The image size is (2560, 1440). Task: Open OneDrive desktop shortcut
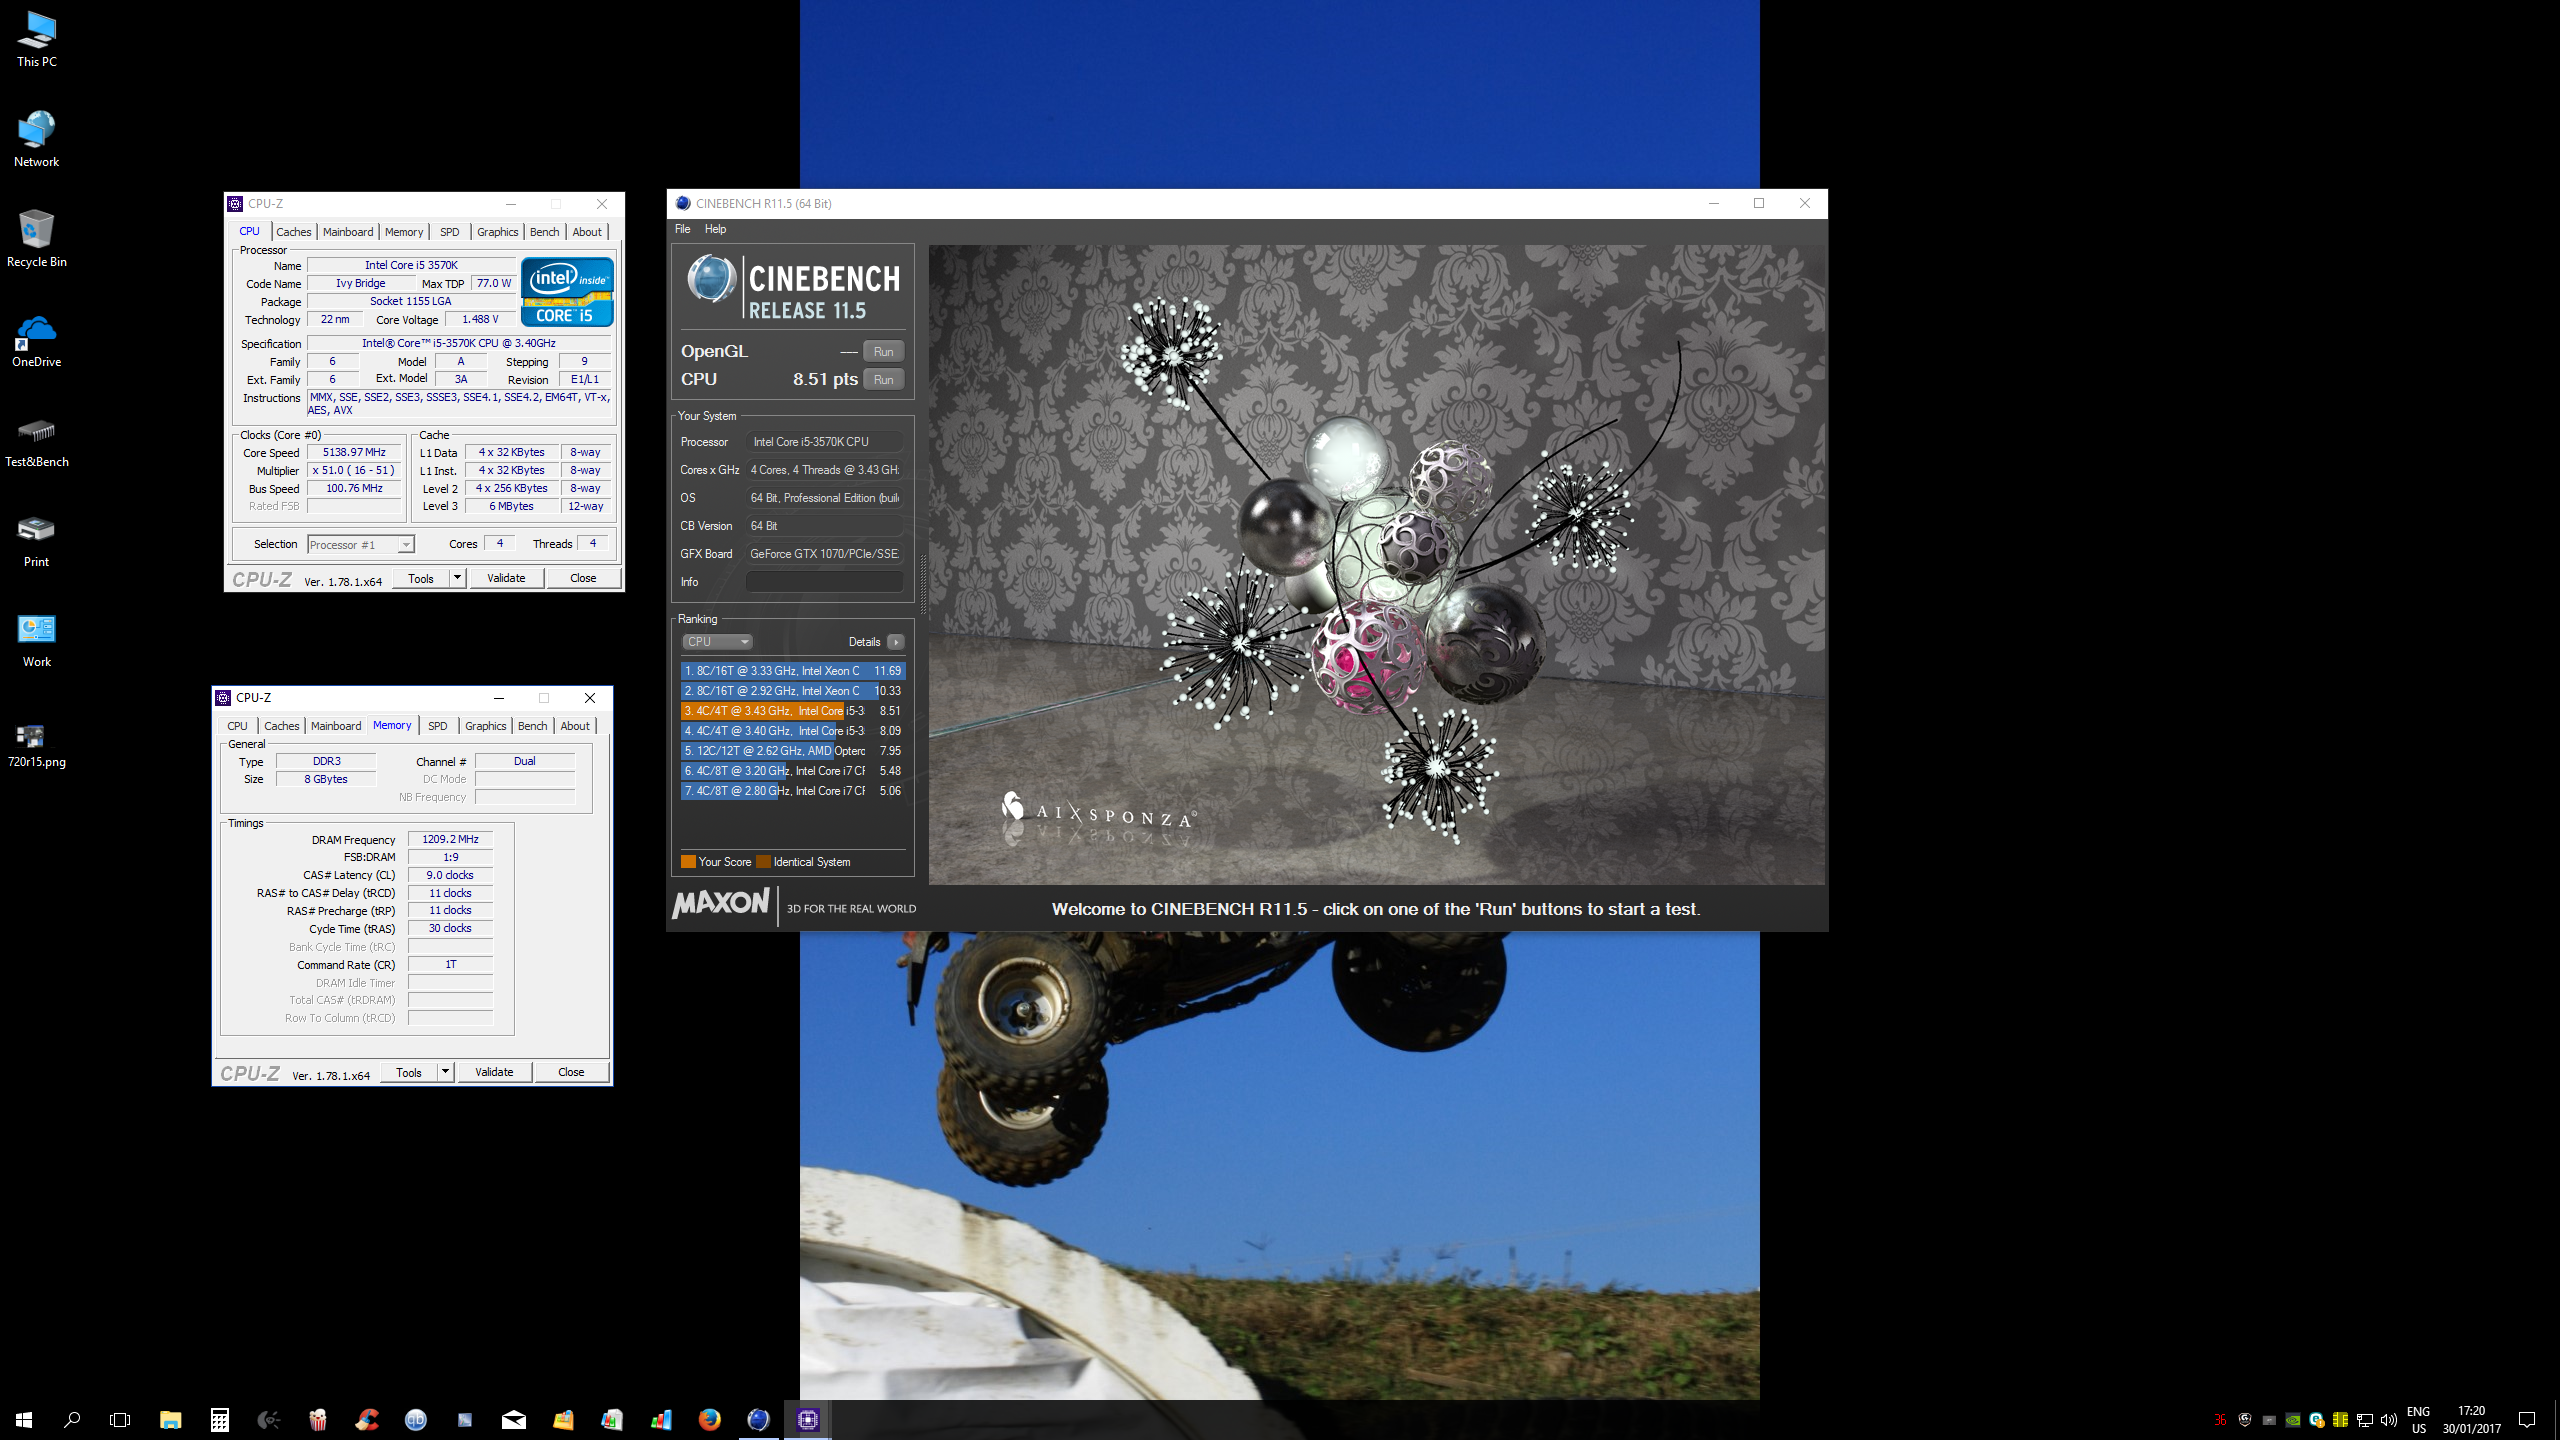point(37,340)
